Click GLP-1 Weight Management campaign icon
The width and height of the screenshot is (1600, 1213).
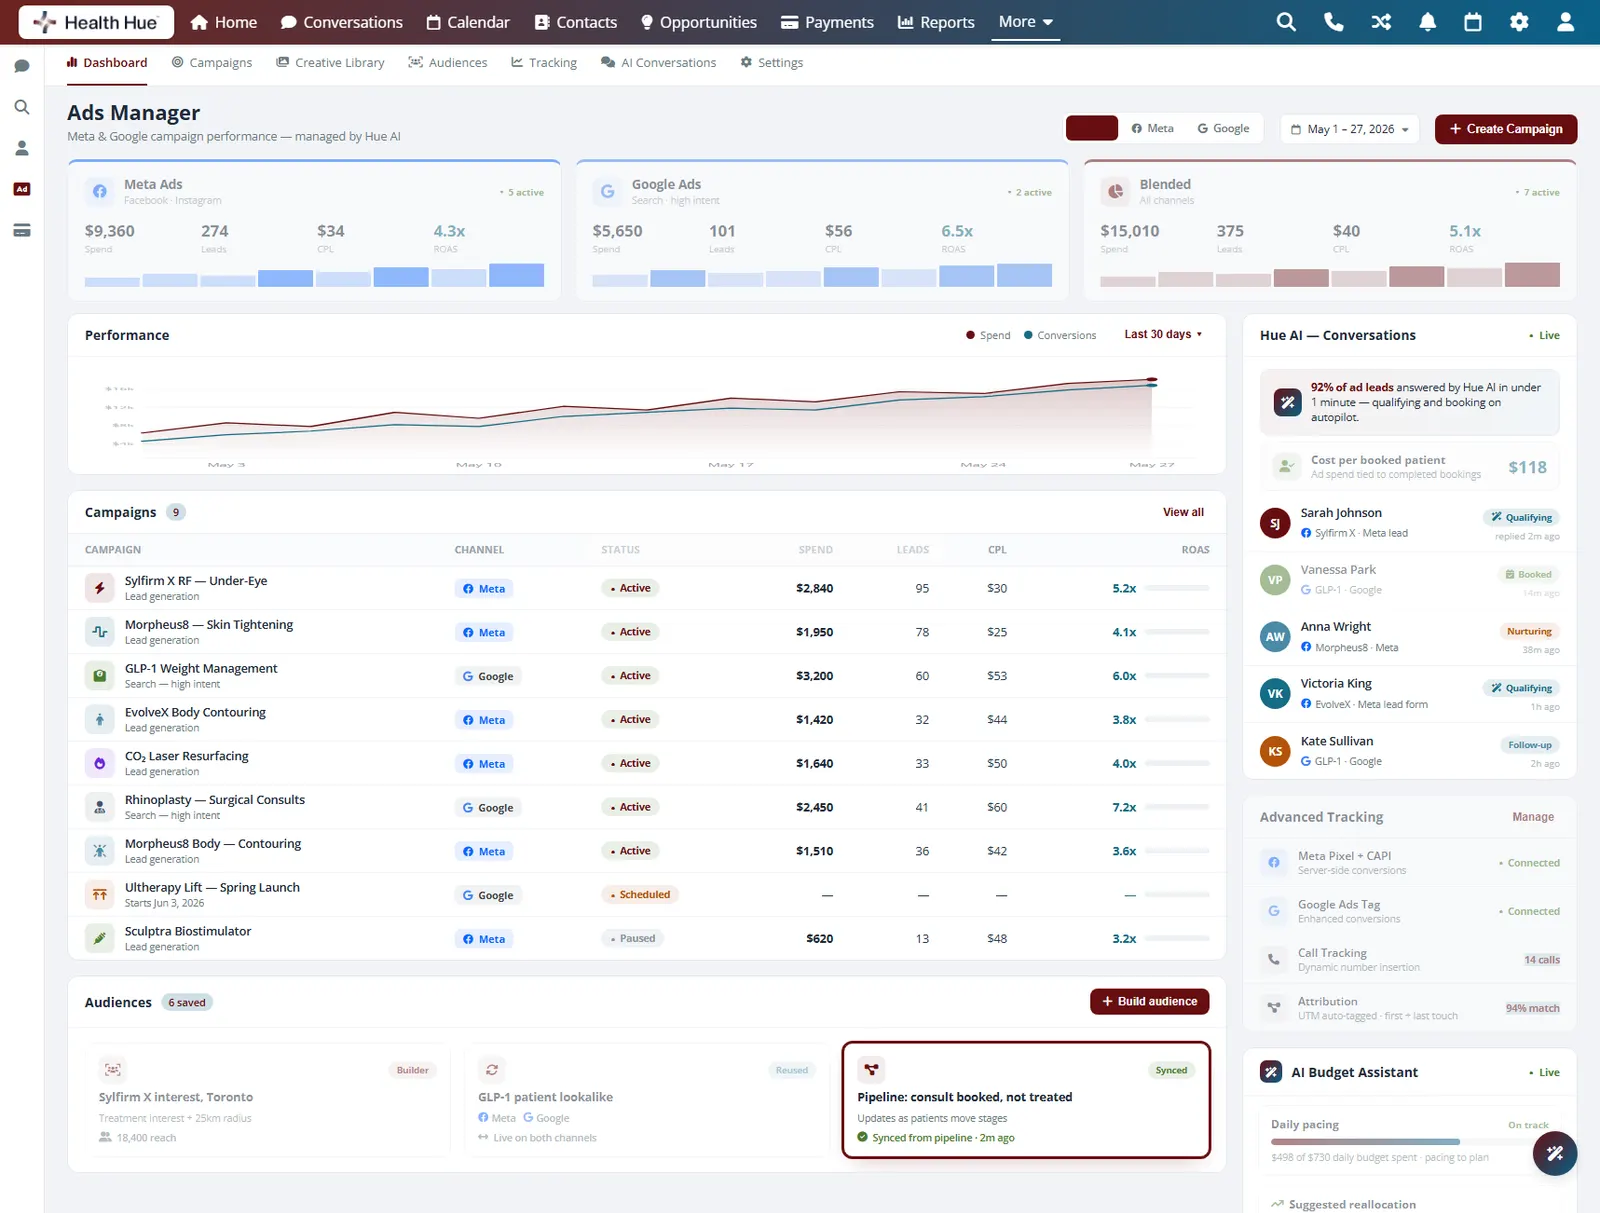tap(100, 676)
